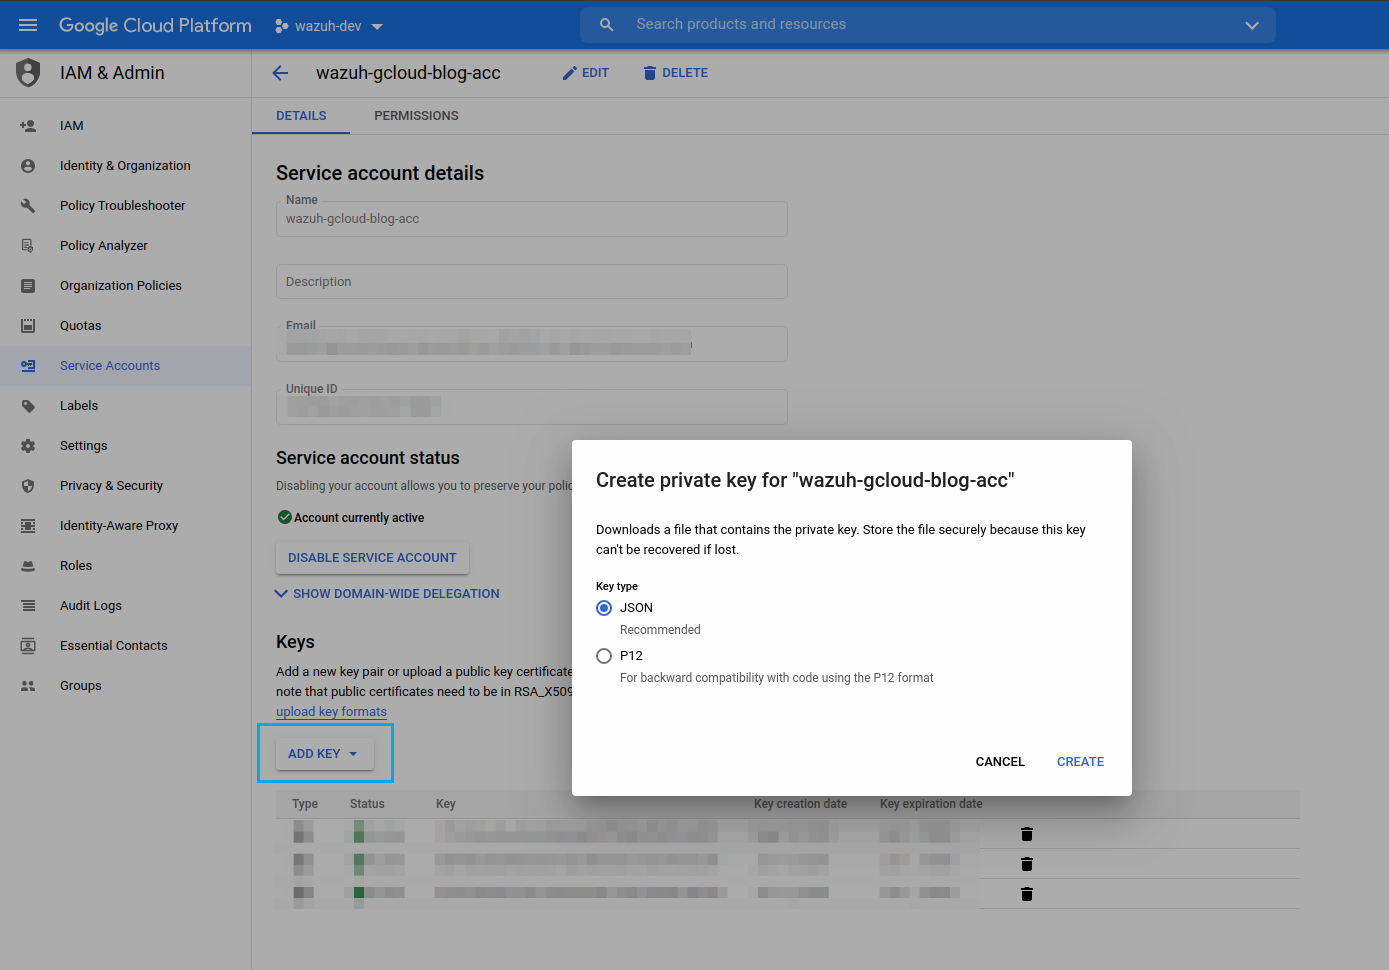Delete the third key with trash icon
Image resolution: width=1389 pixels, height=970 pixels.
coord(1027,894)
